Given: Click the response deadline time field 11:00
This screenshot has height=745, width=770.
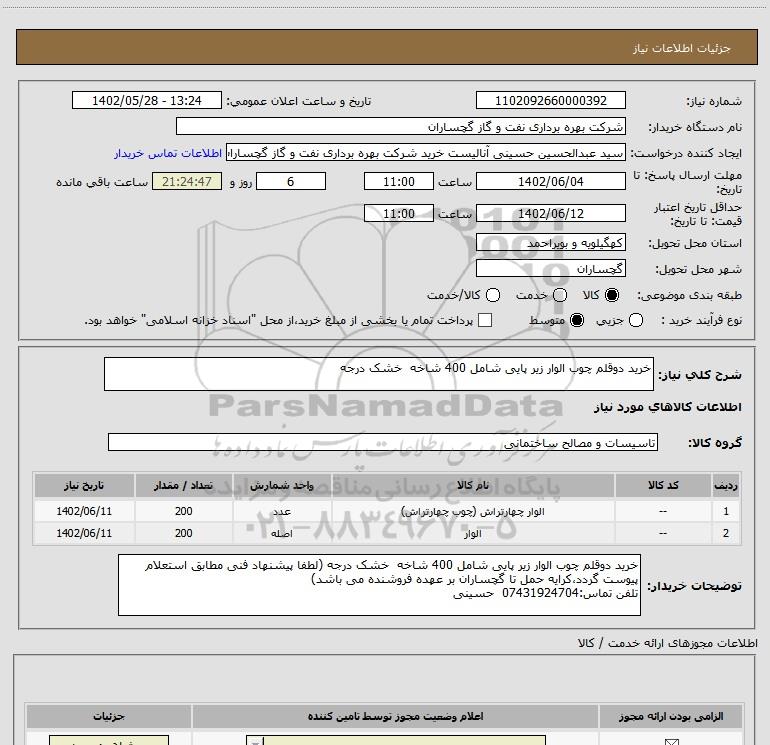Looking at the screenshot, I should (x=399, y=181).
